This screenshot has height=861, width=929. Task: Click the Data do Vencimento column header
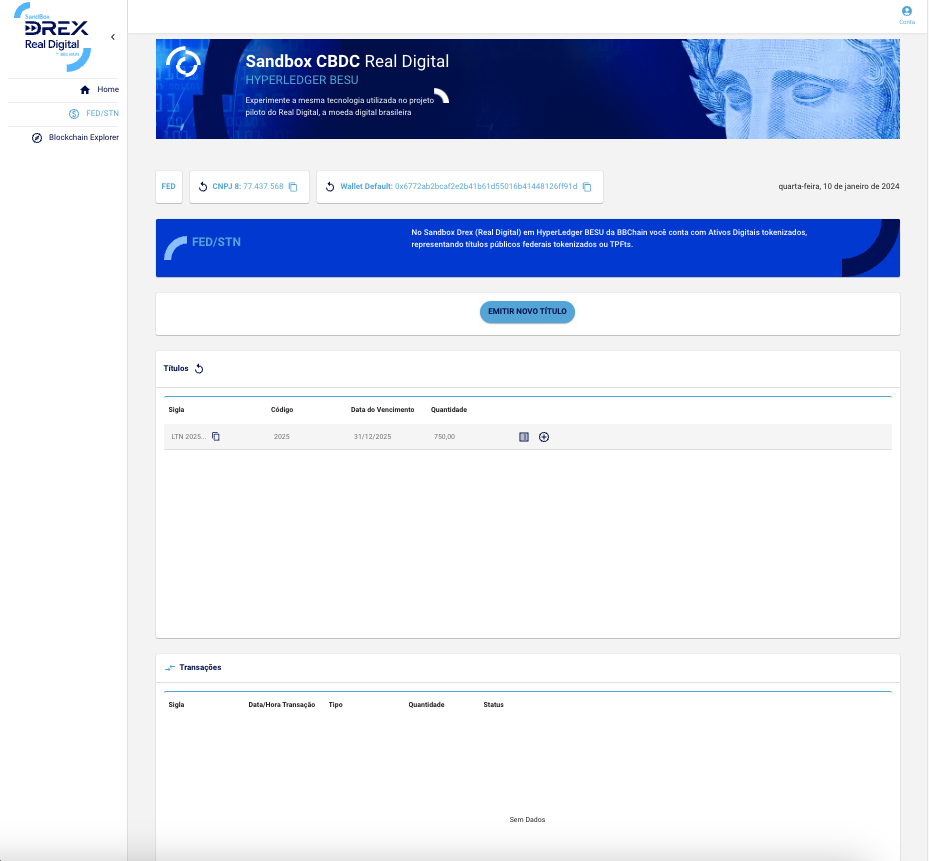click(x=382, y=410)
